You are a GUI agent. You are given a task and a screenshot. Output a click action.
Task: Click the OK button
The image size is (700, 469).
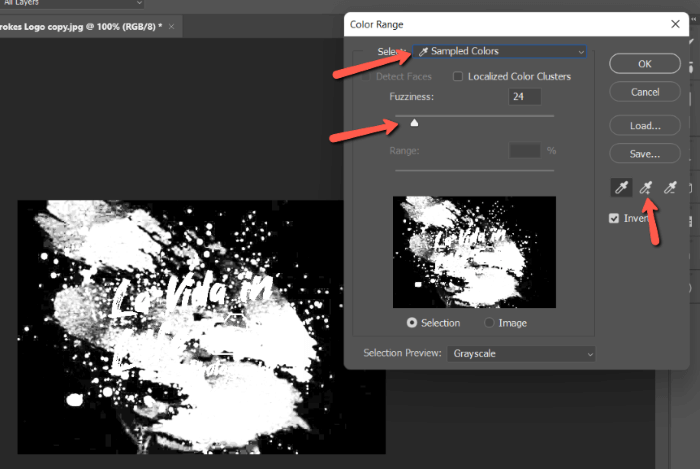[x=645, y=64]
